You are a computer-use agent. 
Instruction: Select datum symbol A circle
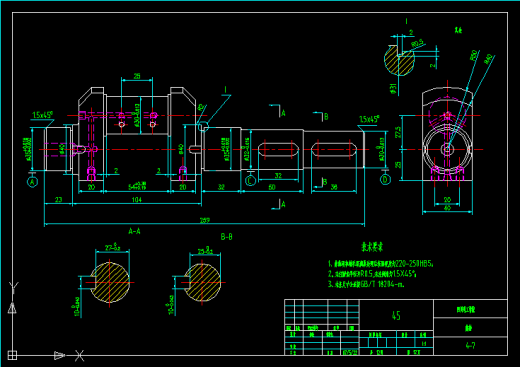(x=32, y=182)
